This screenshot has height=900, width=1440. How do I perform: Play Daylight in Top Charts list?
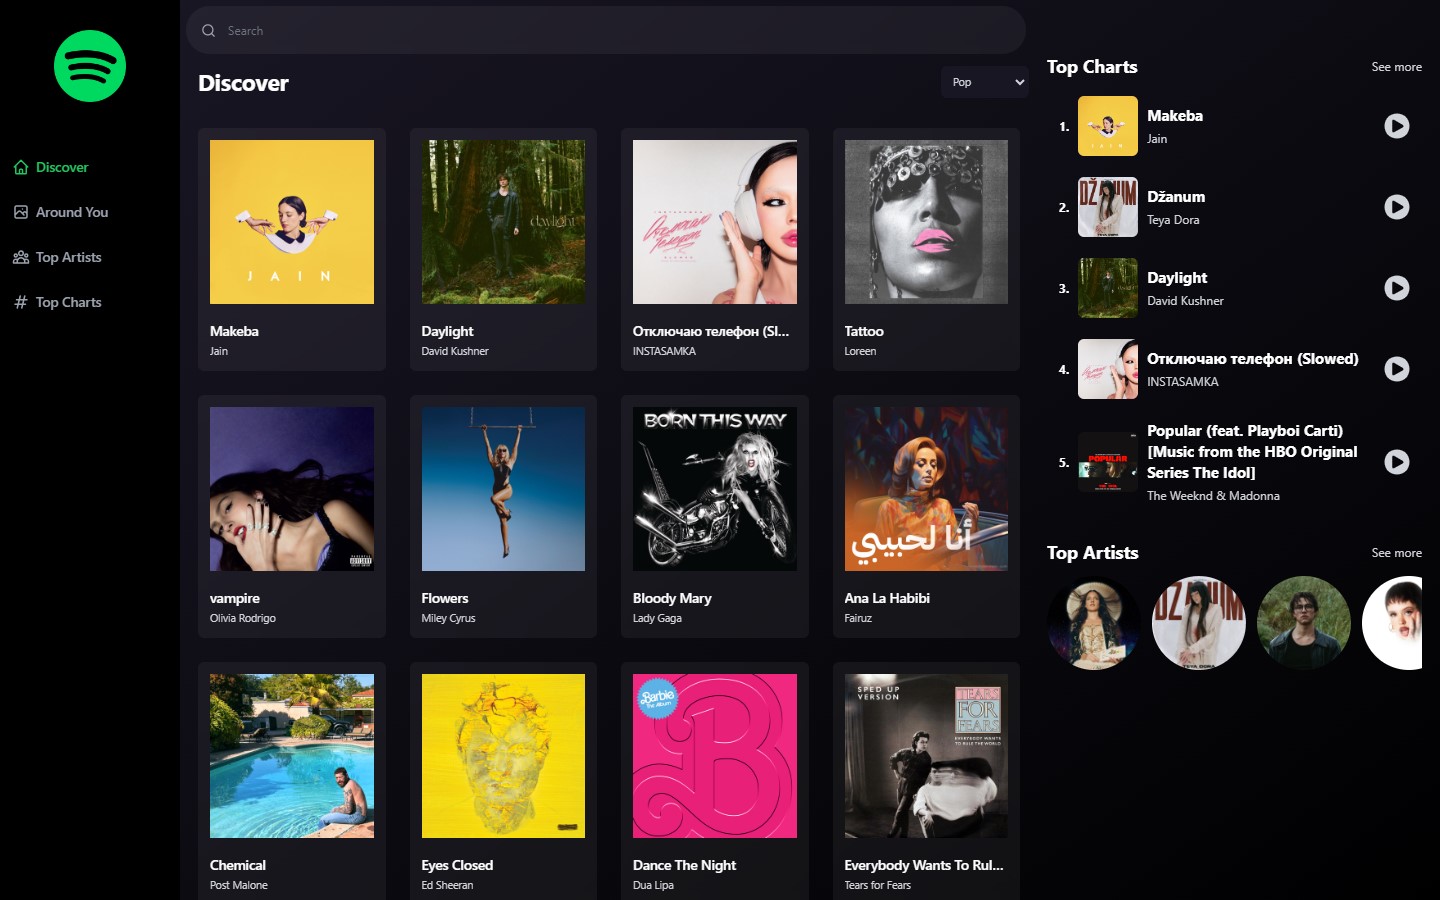[1397, 288]
